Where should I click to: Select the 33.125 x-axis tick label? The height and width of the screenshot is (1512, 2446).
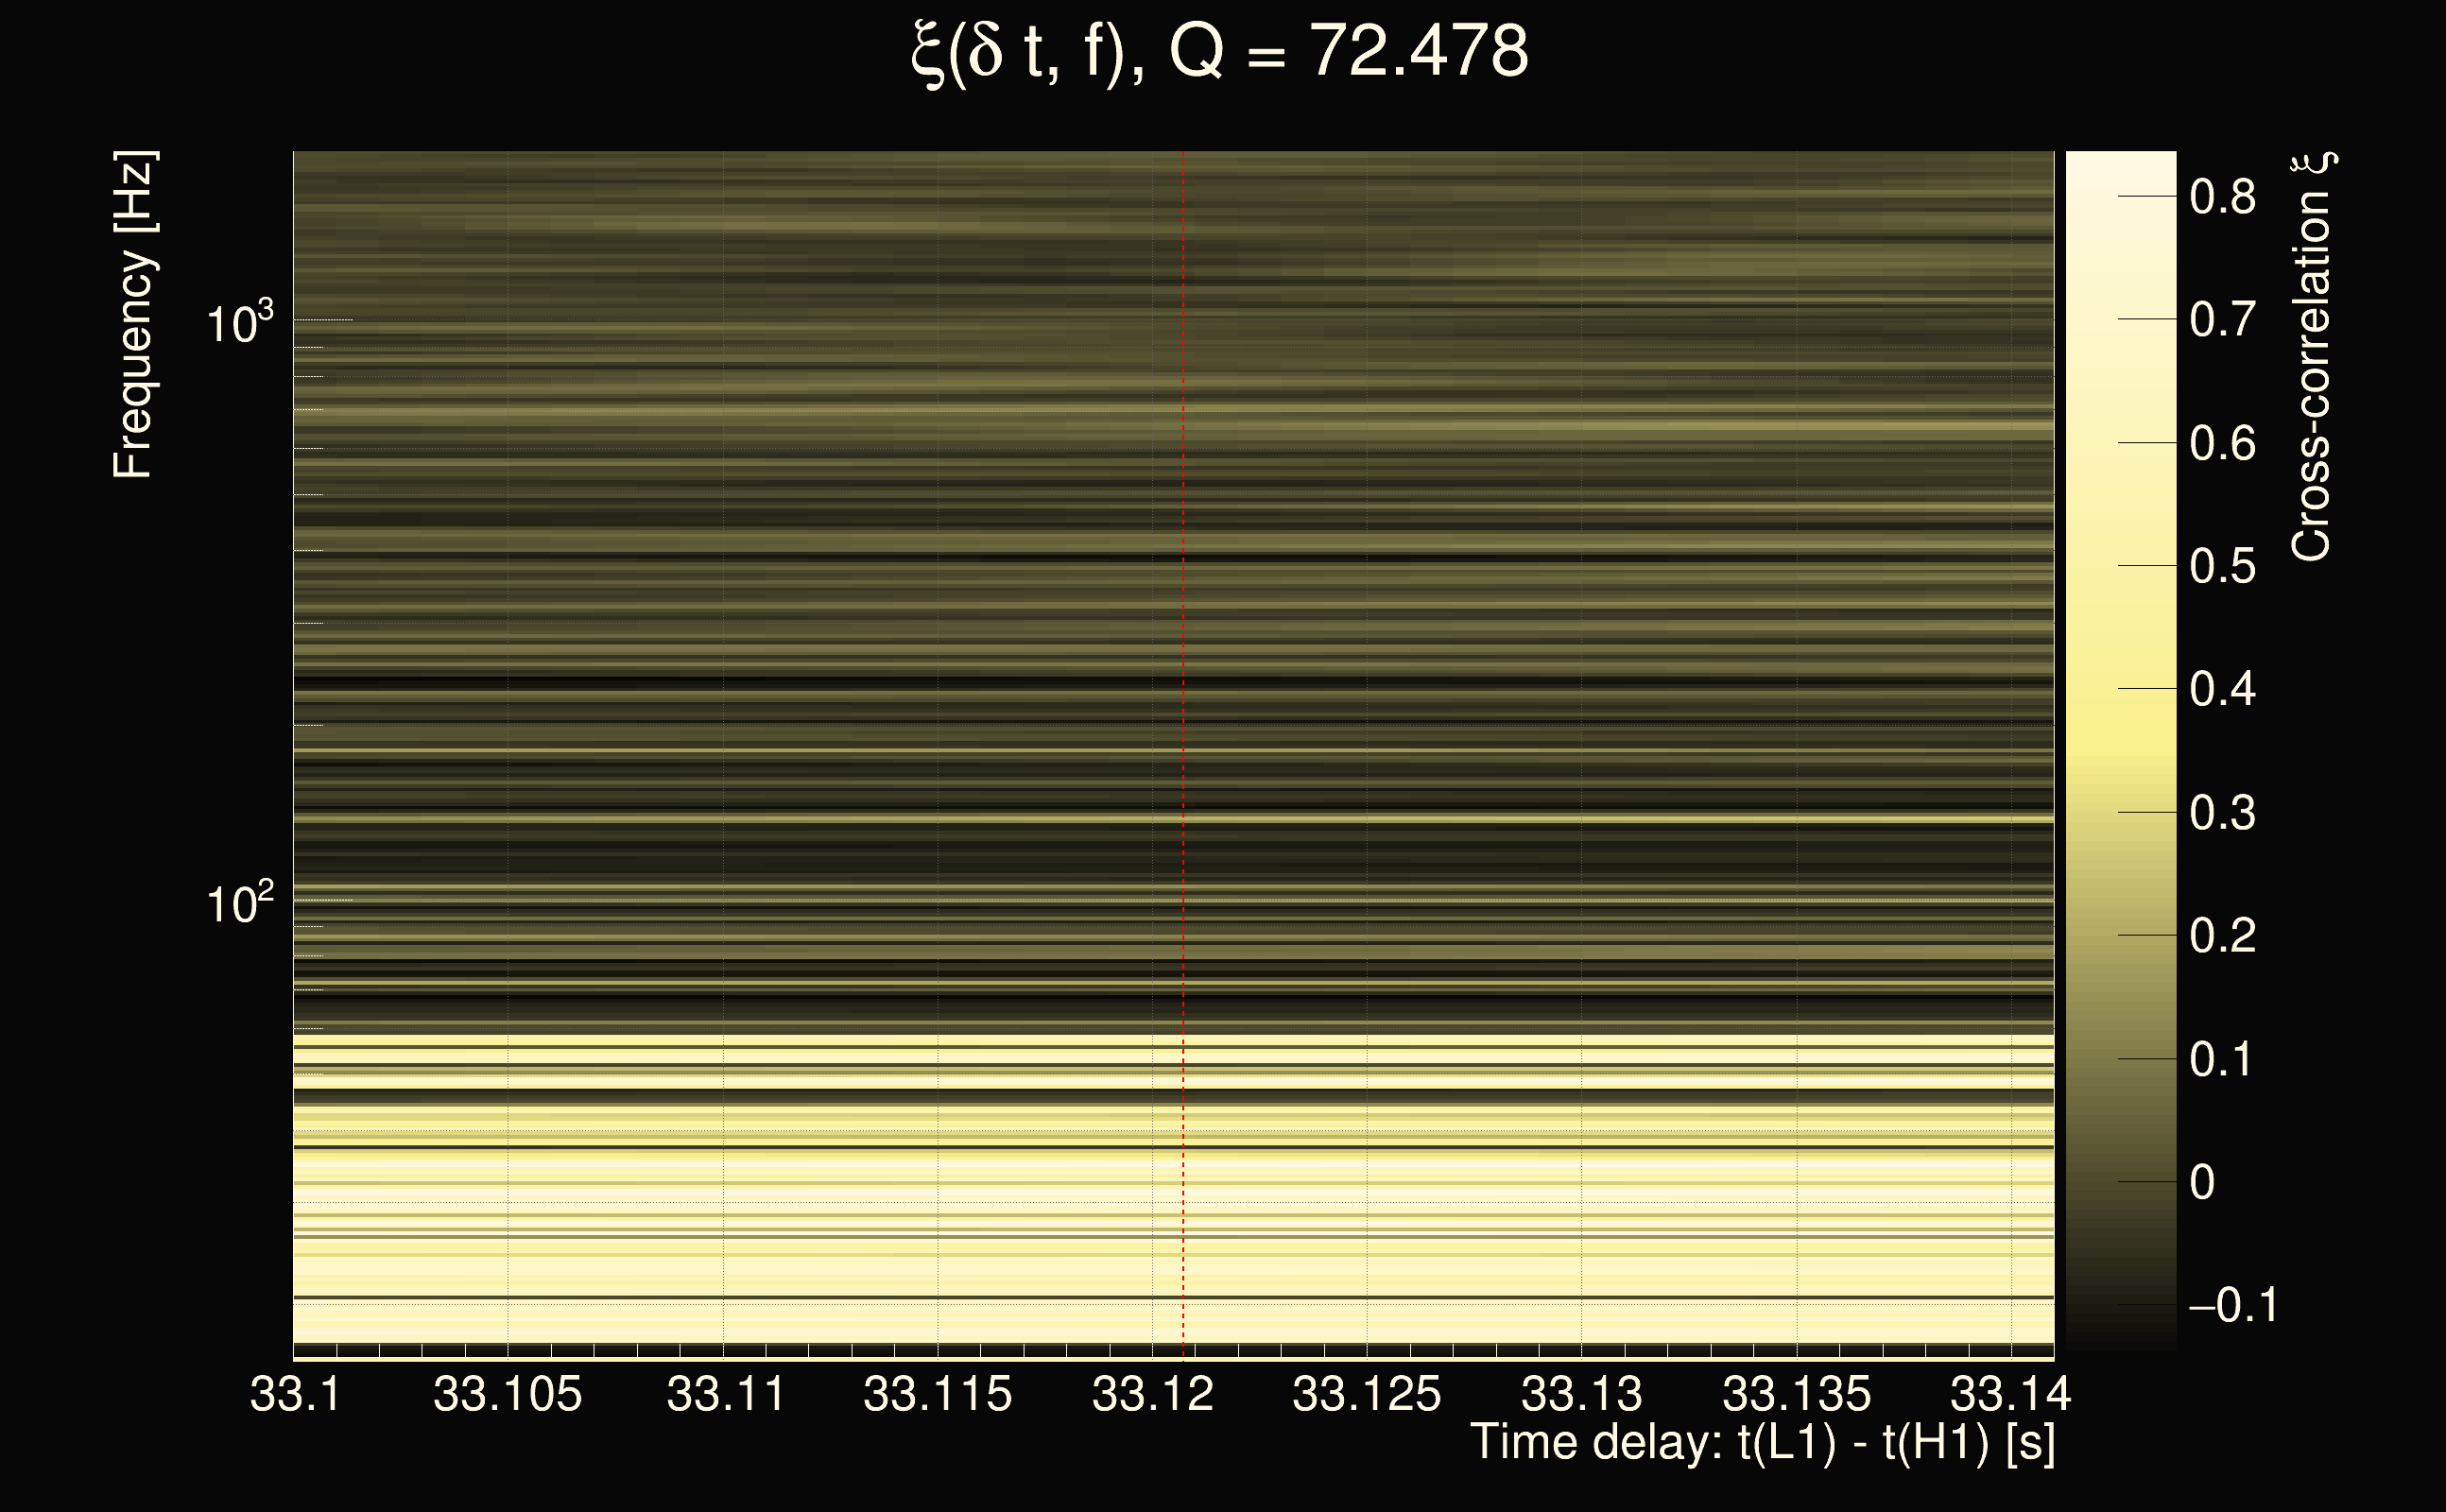point(1366,1394)
